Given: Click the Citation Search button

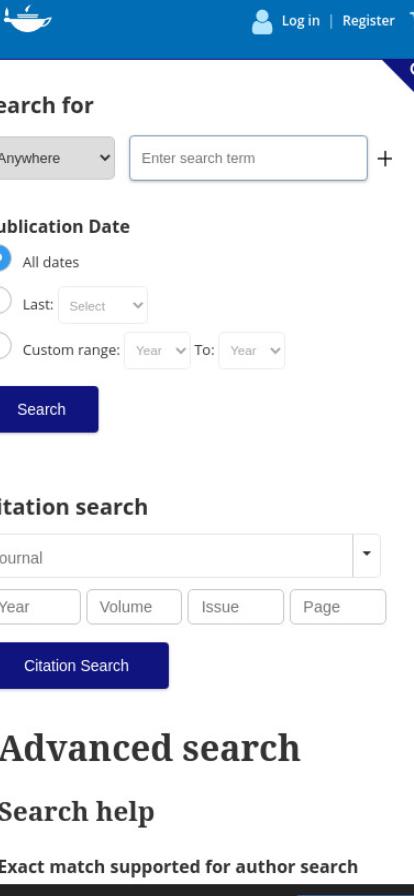Looking at the screenshot, I should (83, 665).
